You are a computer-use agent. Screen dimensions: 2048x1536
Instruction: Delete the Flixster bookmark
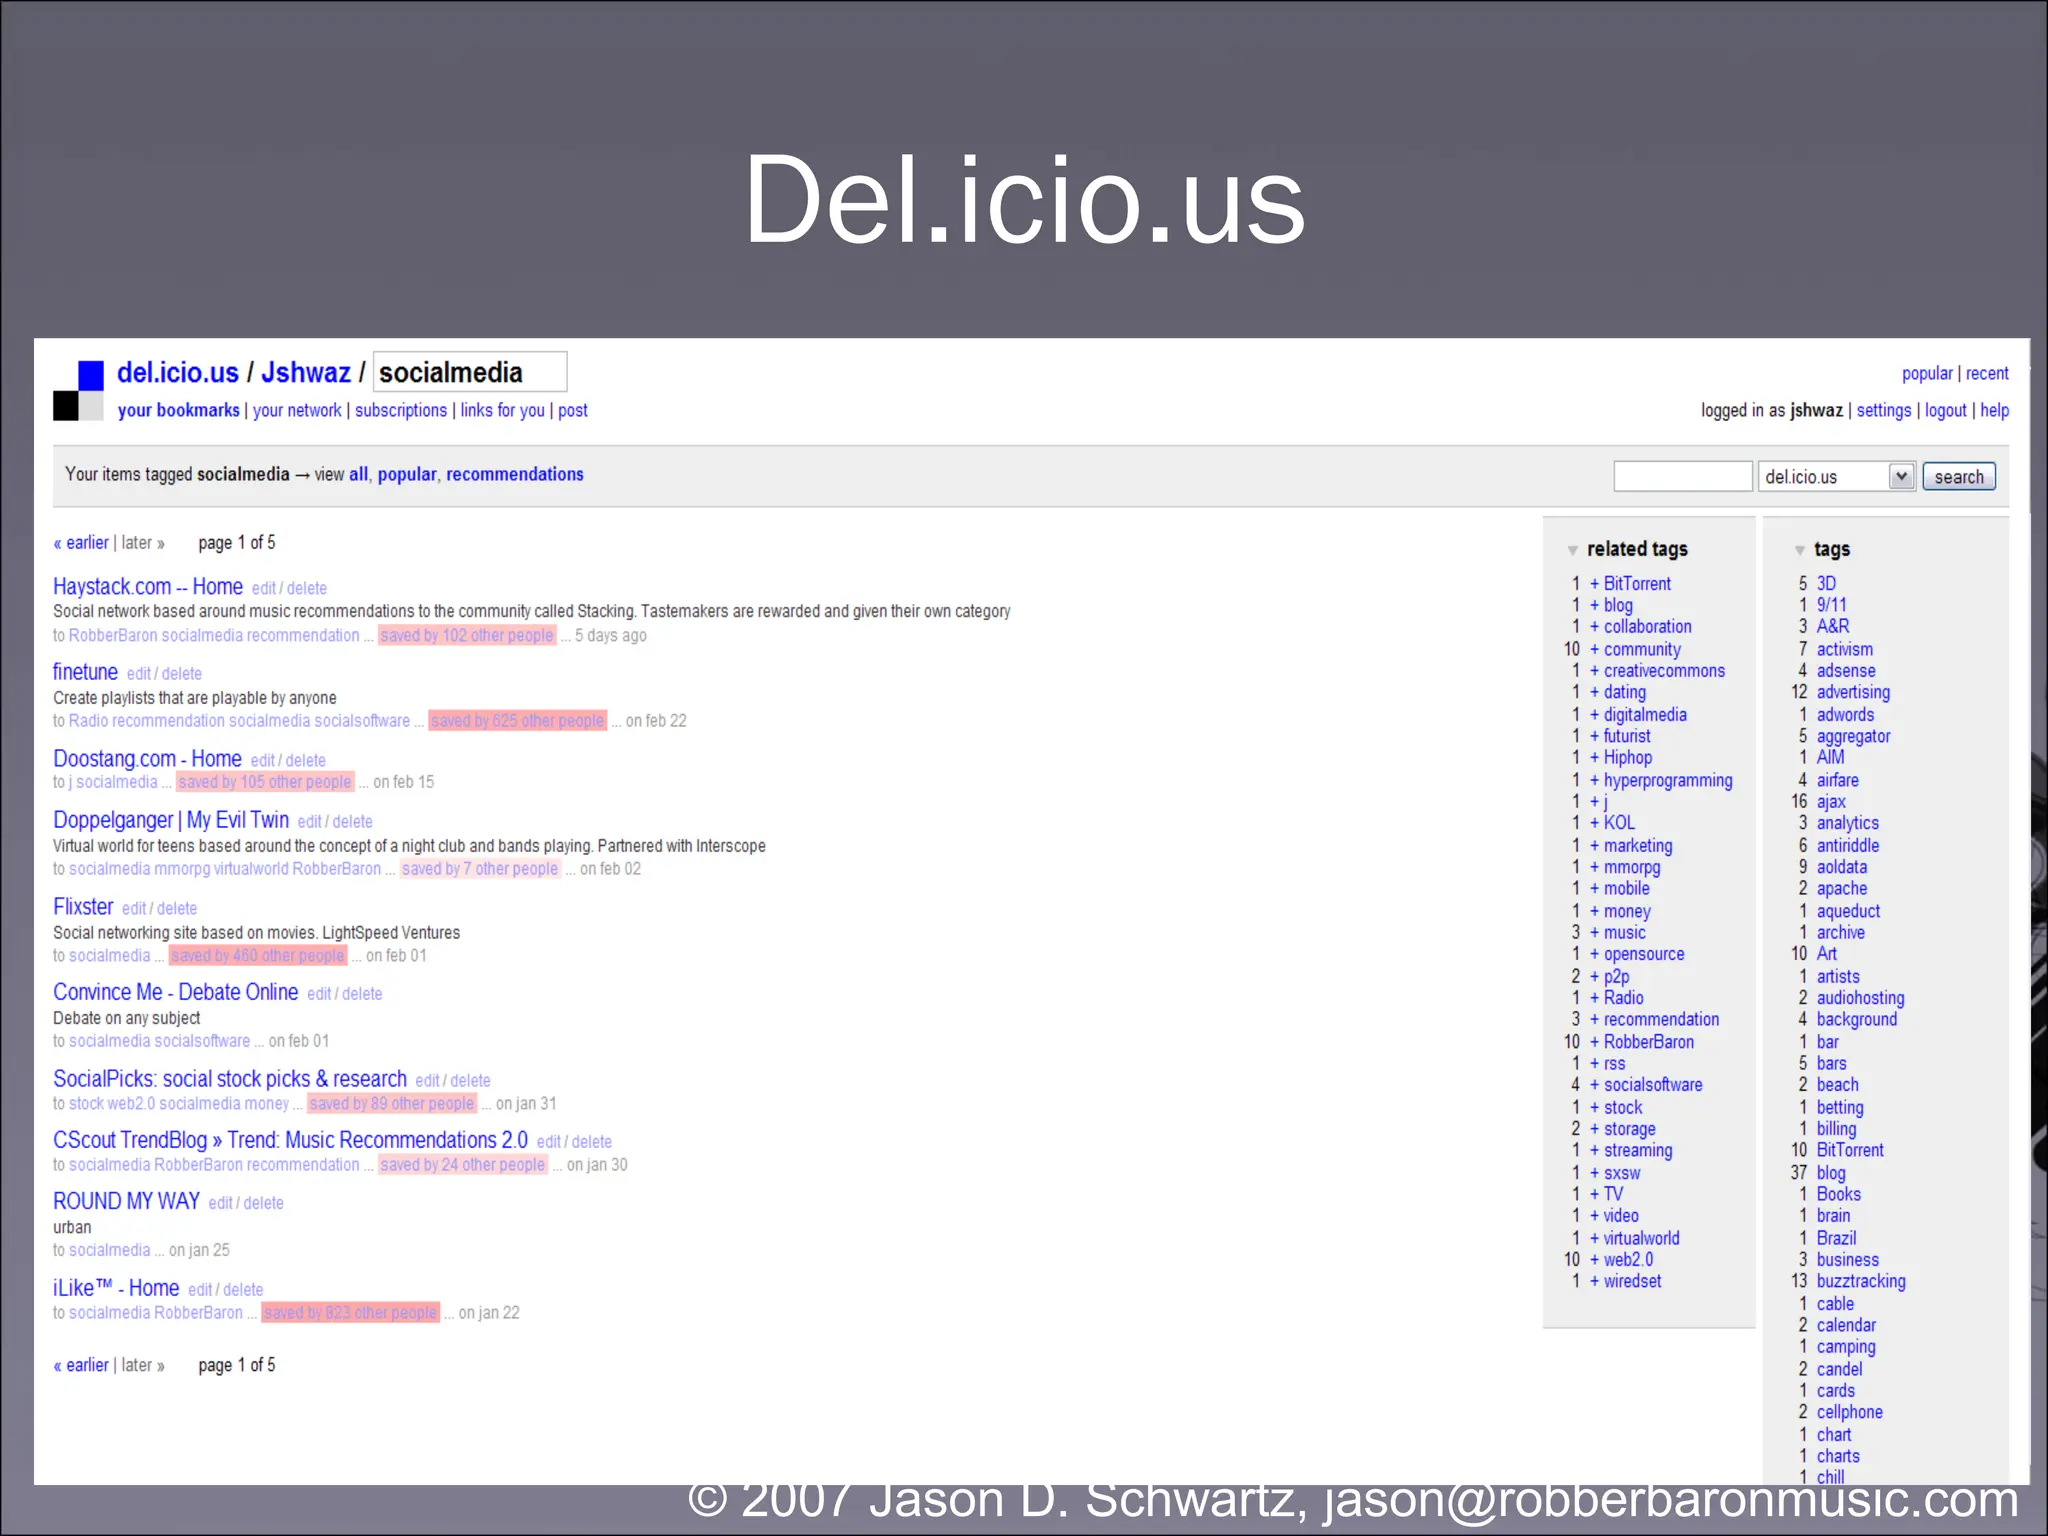177,909
